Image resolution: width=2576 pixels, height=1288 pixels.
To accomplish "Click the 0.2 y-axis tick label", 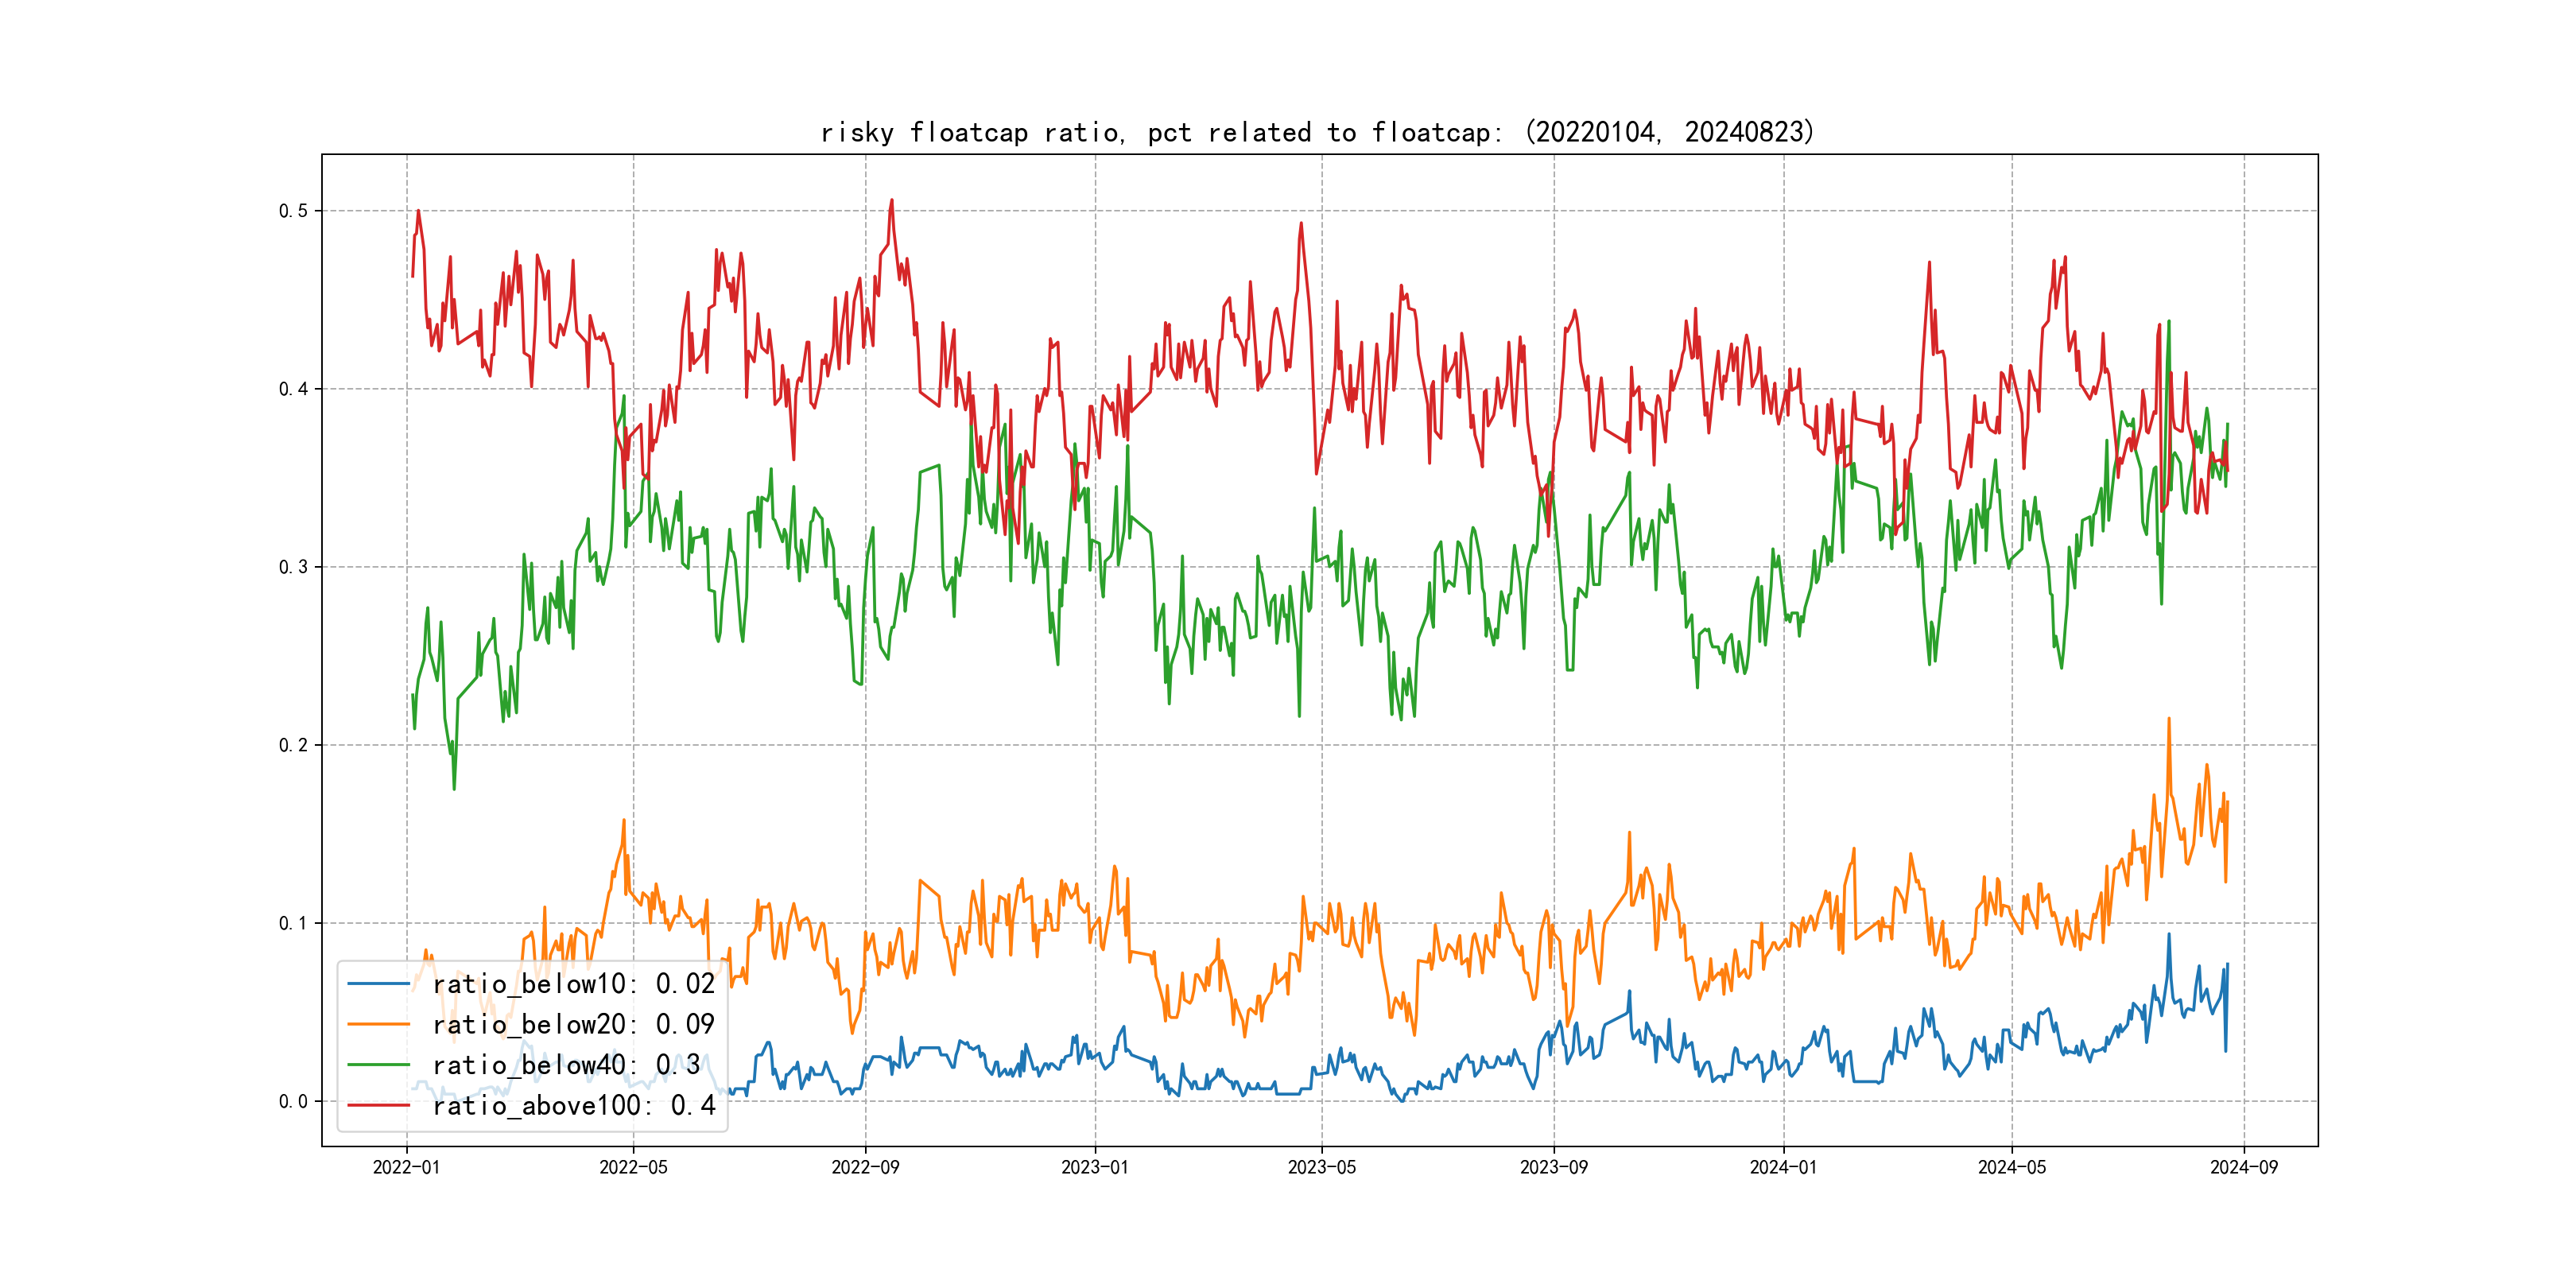I will point(293,745).
